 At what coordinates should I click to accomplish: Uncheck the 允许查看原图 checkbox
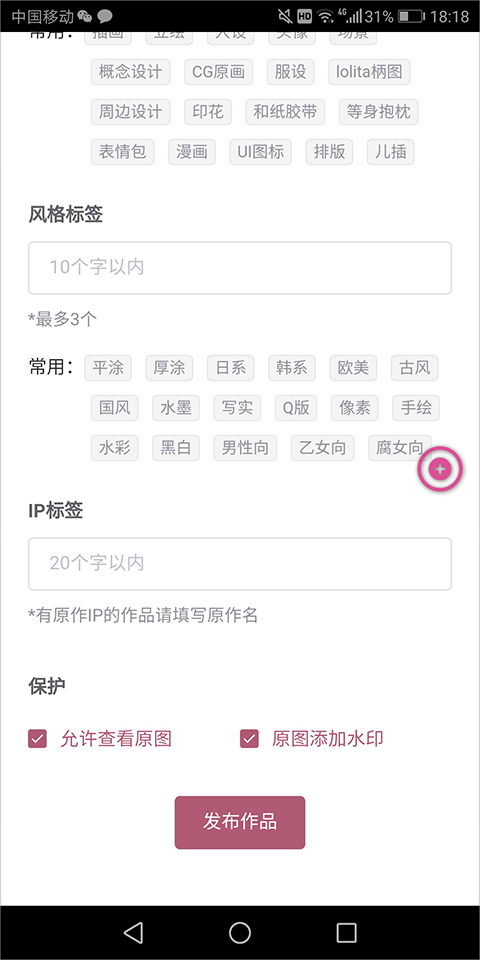37,738
